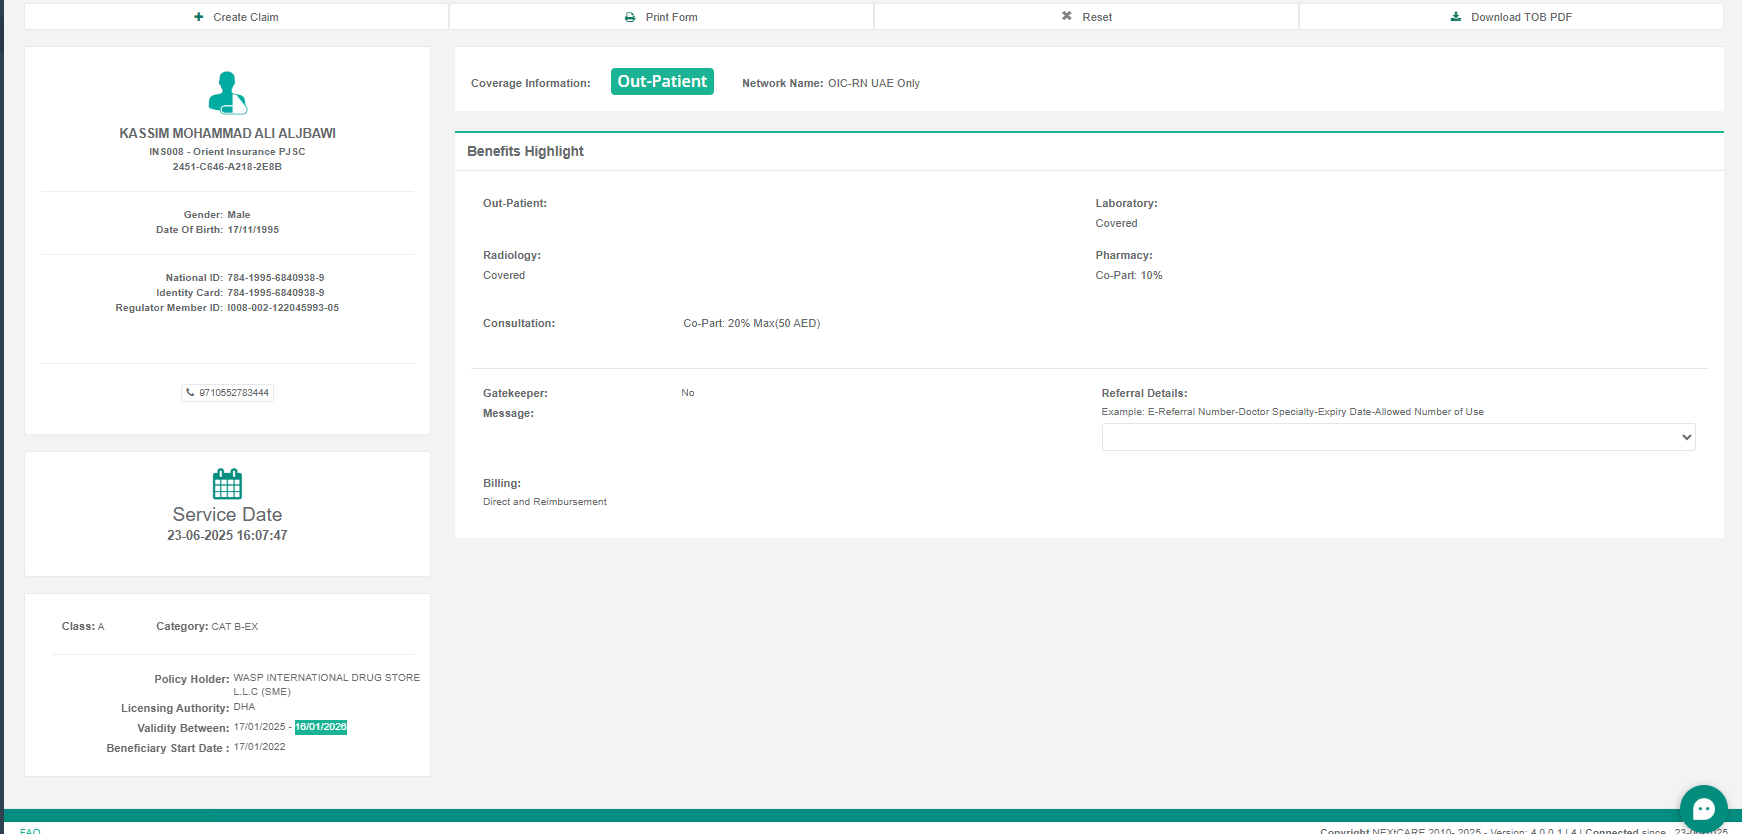This screenshot has width=1742, height=834.
Task: Click the plus icon beside Create Claim
Action: [x=199, y=17]
